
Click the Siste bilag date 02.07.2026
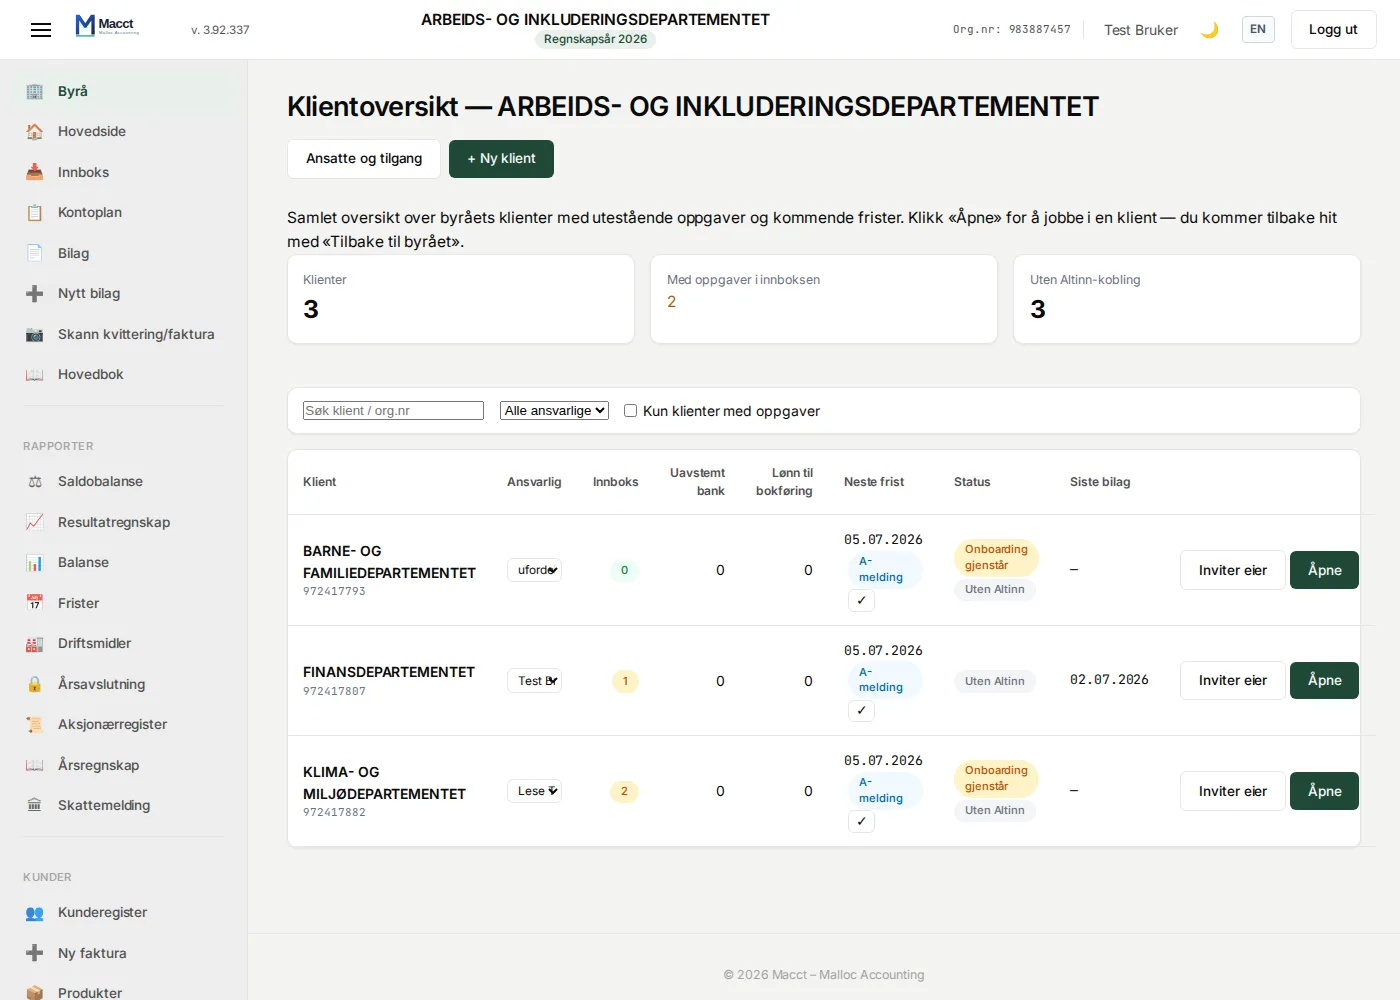[1109, 680]
